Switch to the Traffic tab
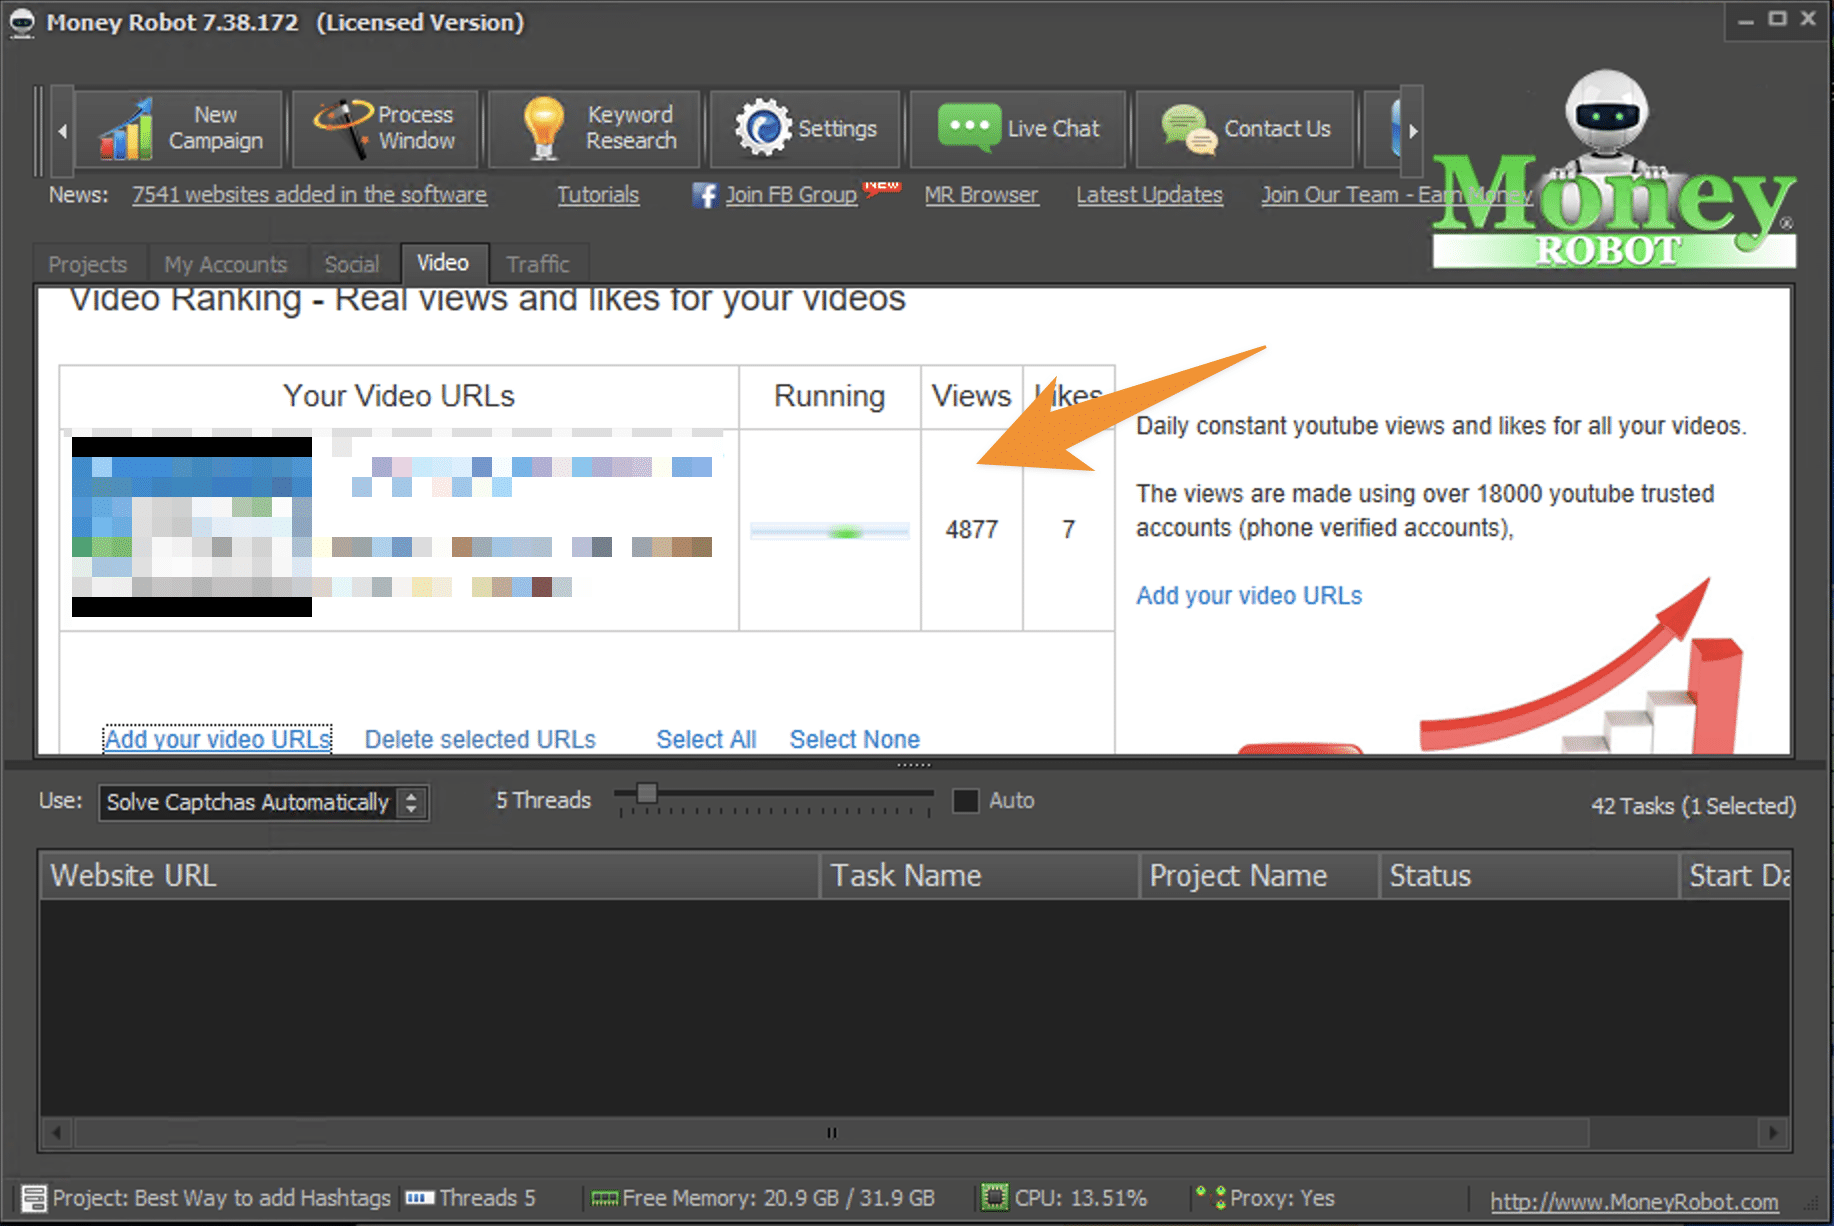1834x1226 pixels. point(538,263)
